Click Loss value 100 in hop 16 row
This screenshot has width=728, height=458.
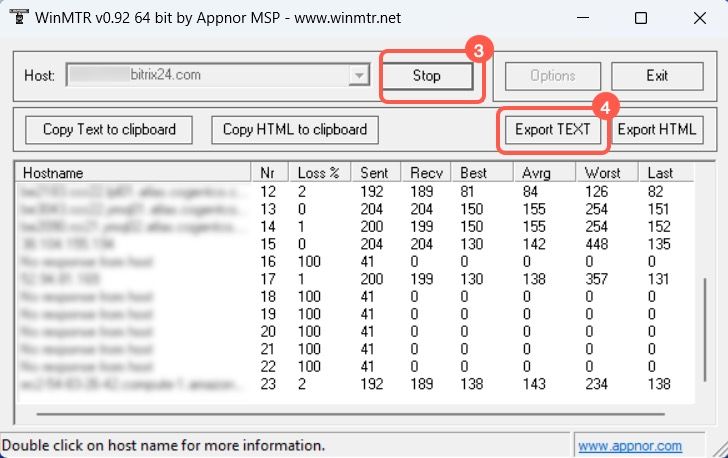309,262
